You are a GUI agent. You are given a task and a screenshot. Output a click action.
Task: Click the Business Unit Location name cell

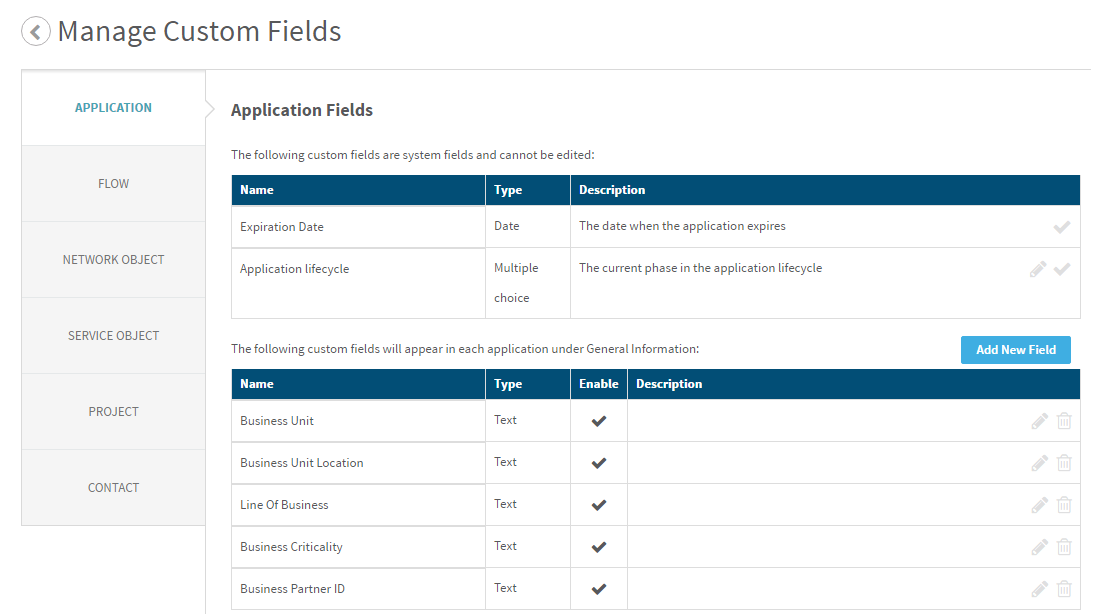pyautogui.click(x=302, y=463)
